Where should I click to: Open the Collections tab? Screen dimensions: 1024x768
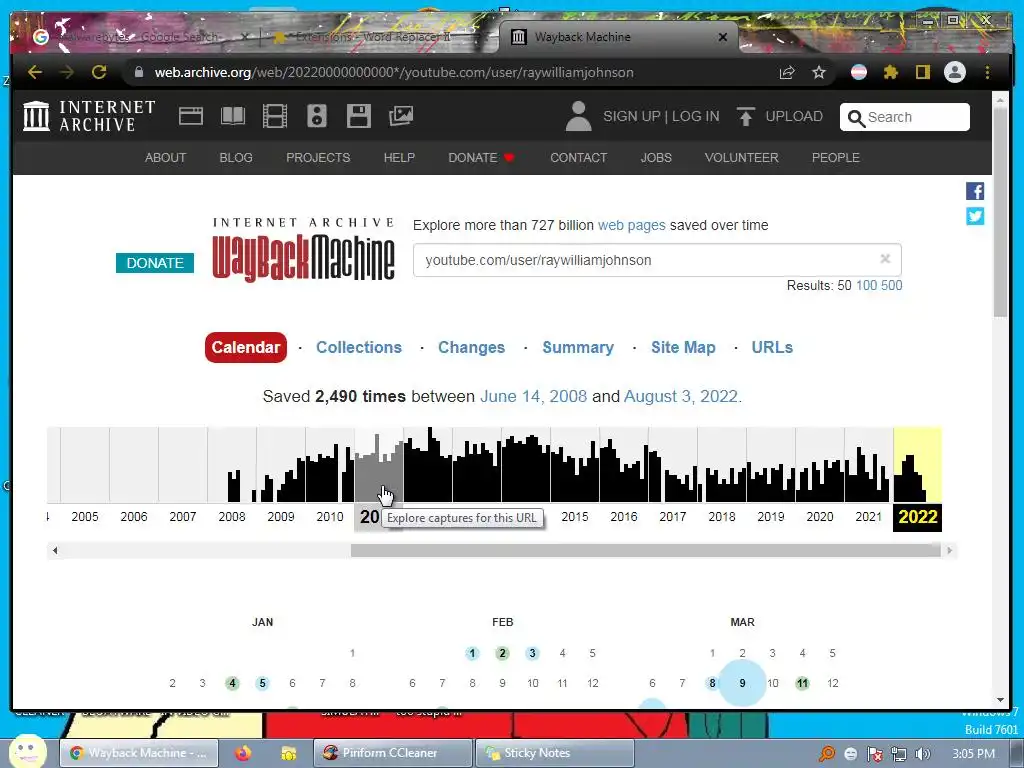point(359,347)
